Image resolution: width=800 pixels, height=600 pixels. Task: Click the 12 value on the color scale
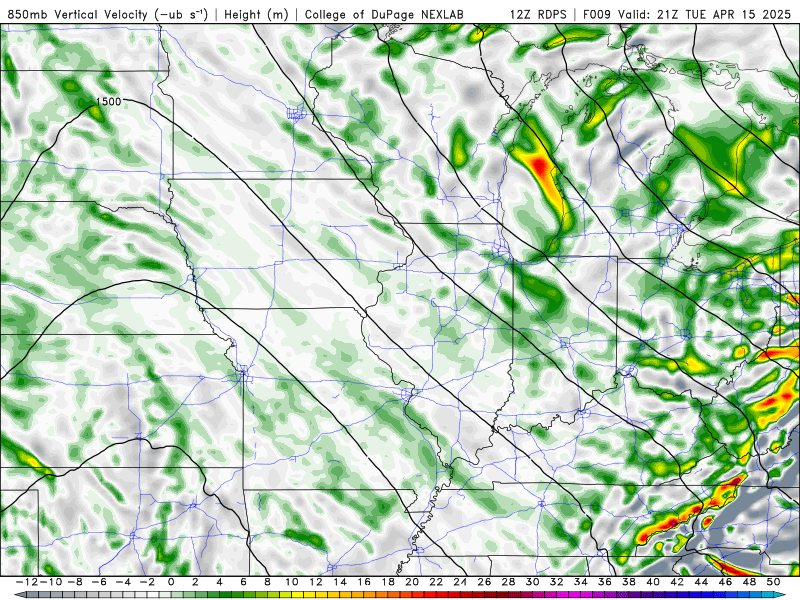tap(316, 582)
